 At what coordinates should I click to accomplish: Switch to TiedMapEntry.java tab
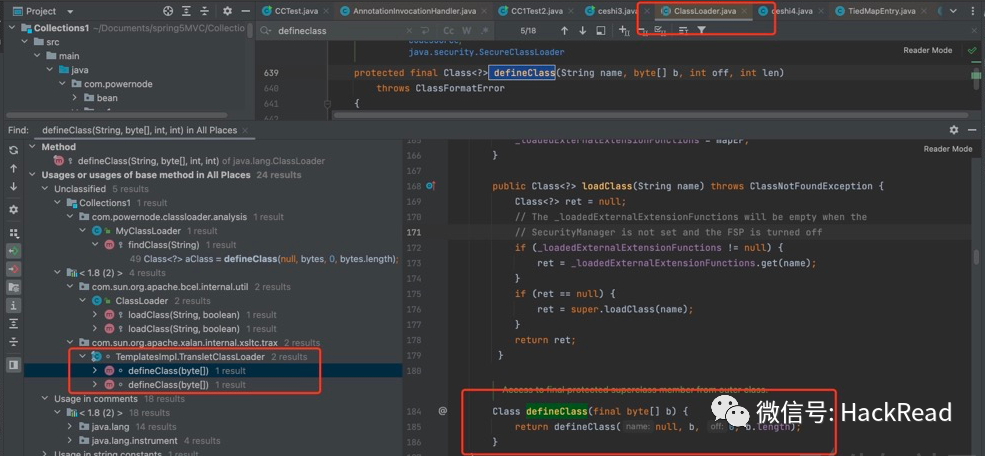pos(882,11)
